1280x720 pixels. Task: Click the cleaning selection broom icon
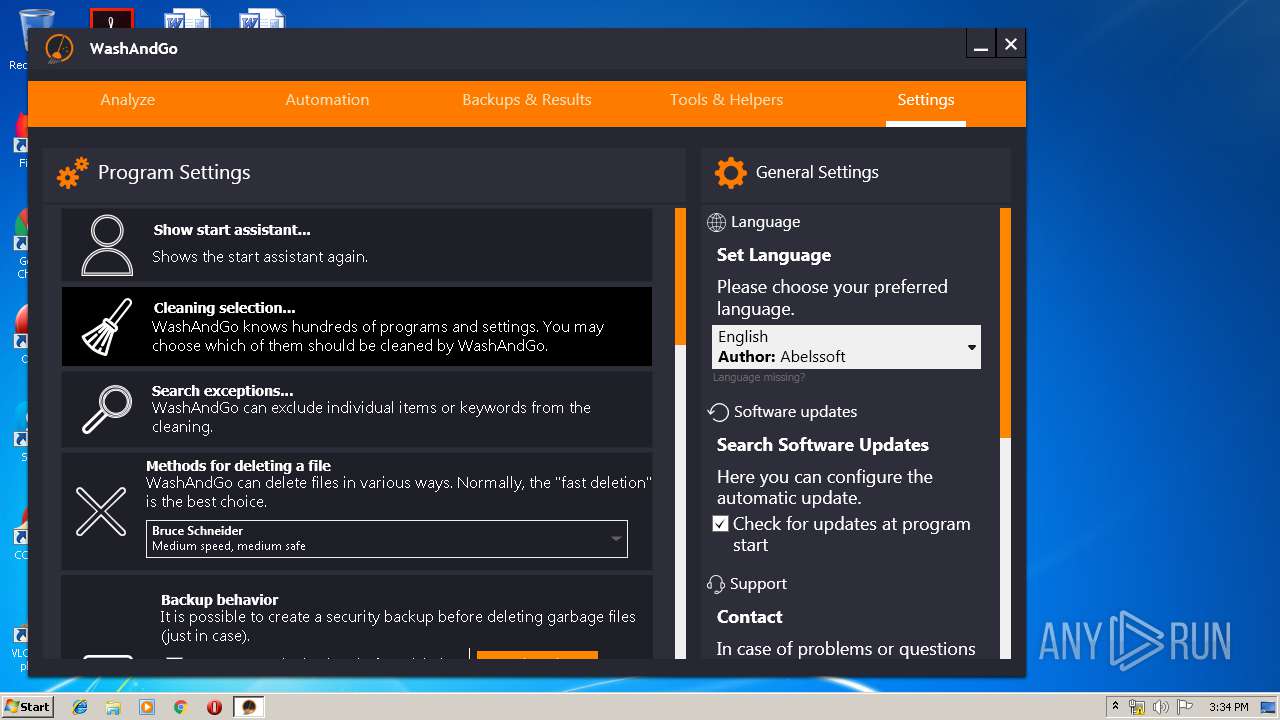point(107,327)
